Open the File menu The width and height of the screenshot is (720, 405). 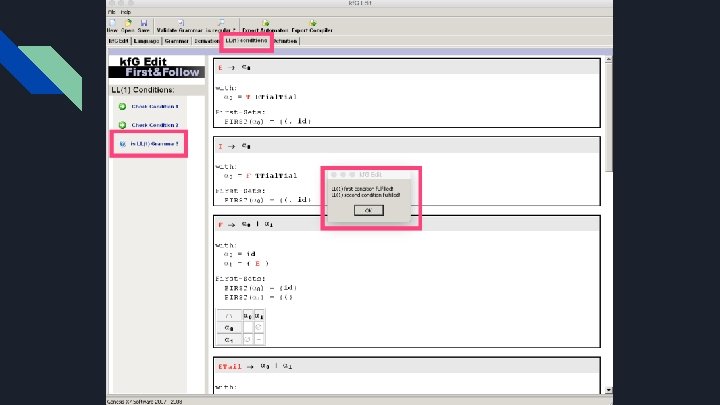112,12
